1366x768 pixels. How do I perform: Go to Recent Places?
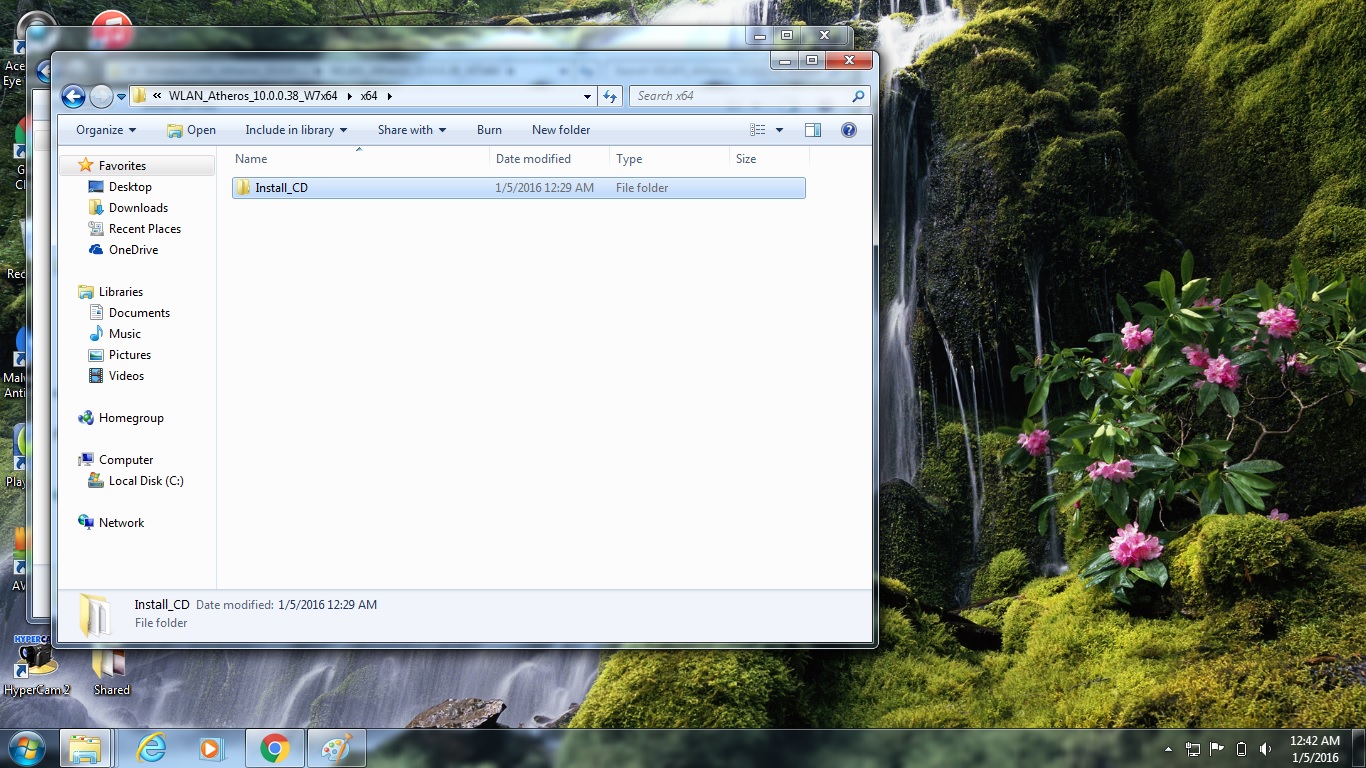coord(145,229)
